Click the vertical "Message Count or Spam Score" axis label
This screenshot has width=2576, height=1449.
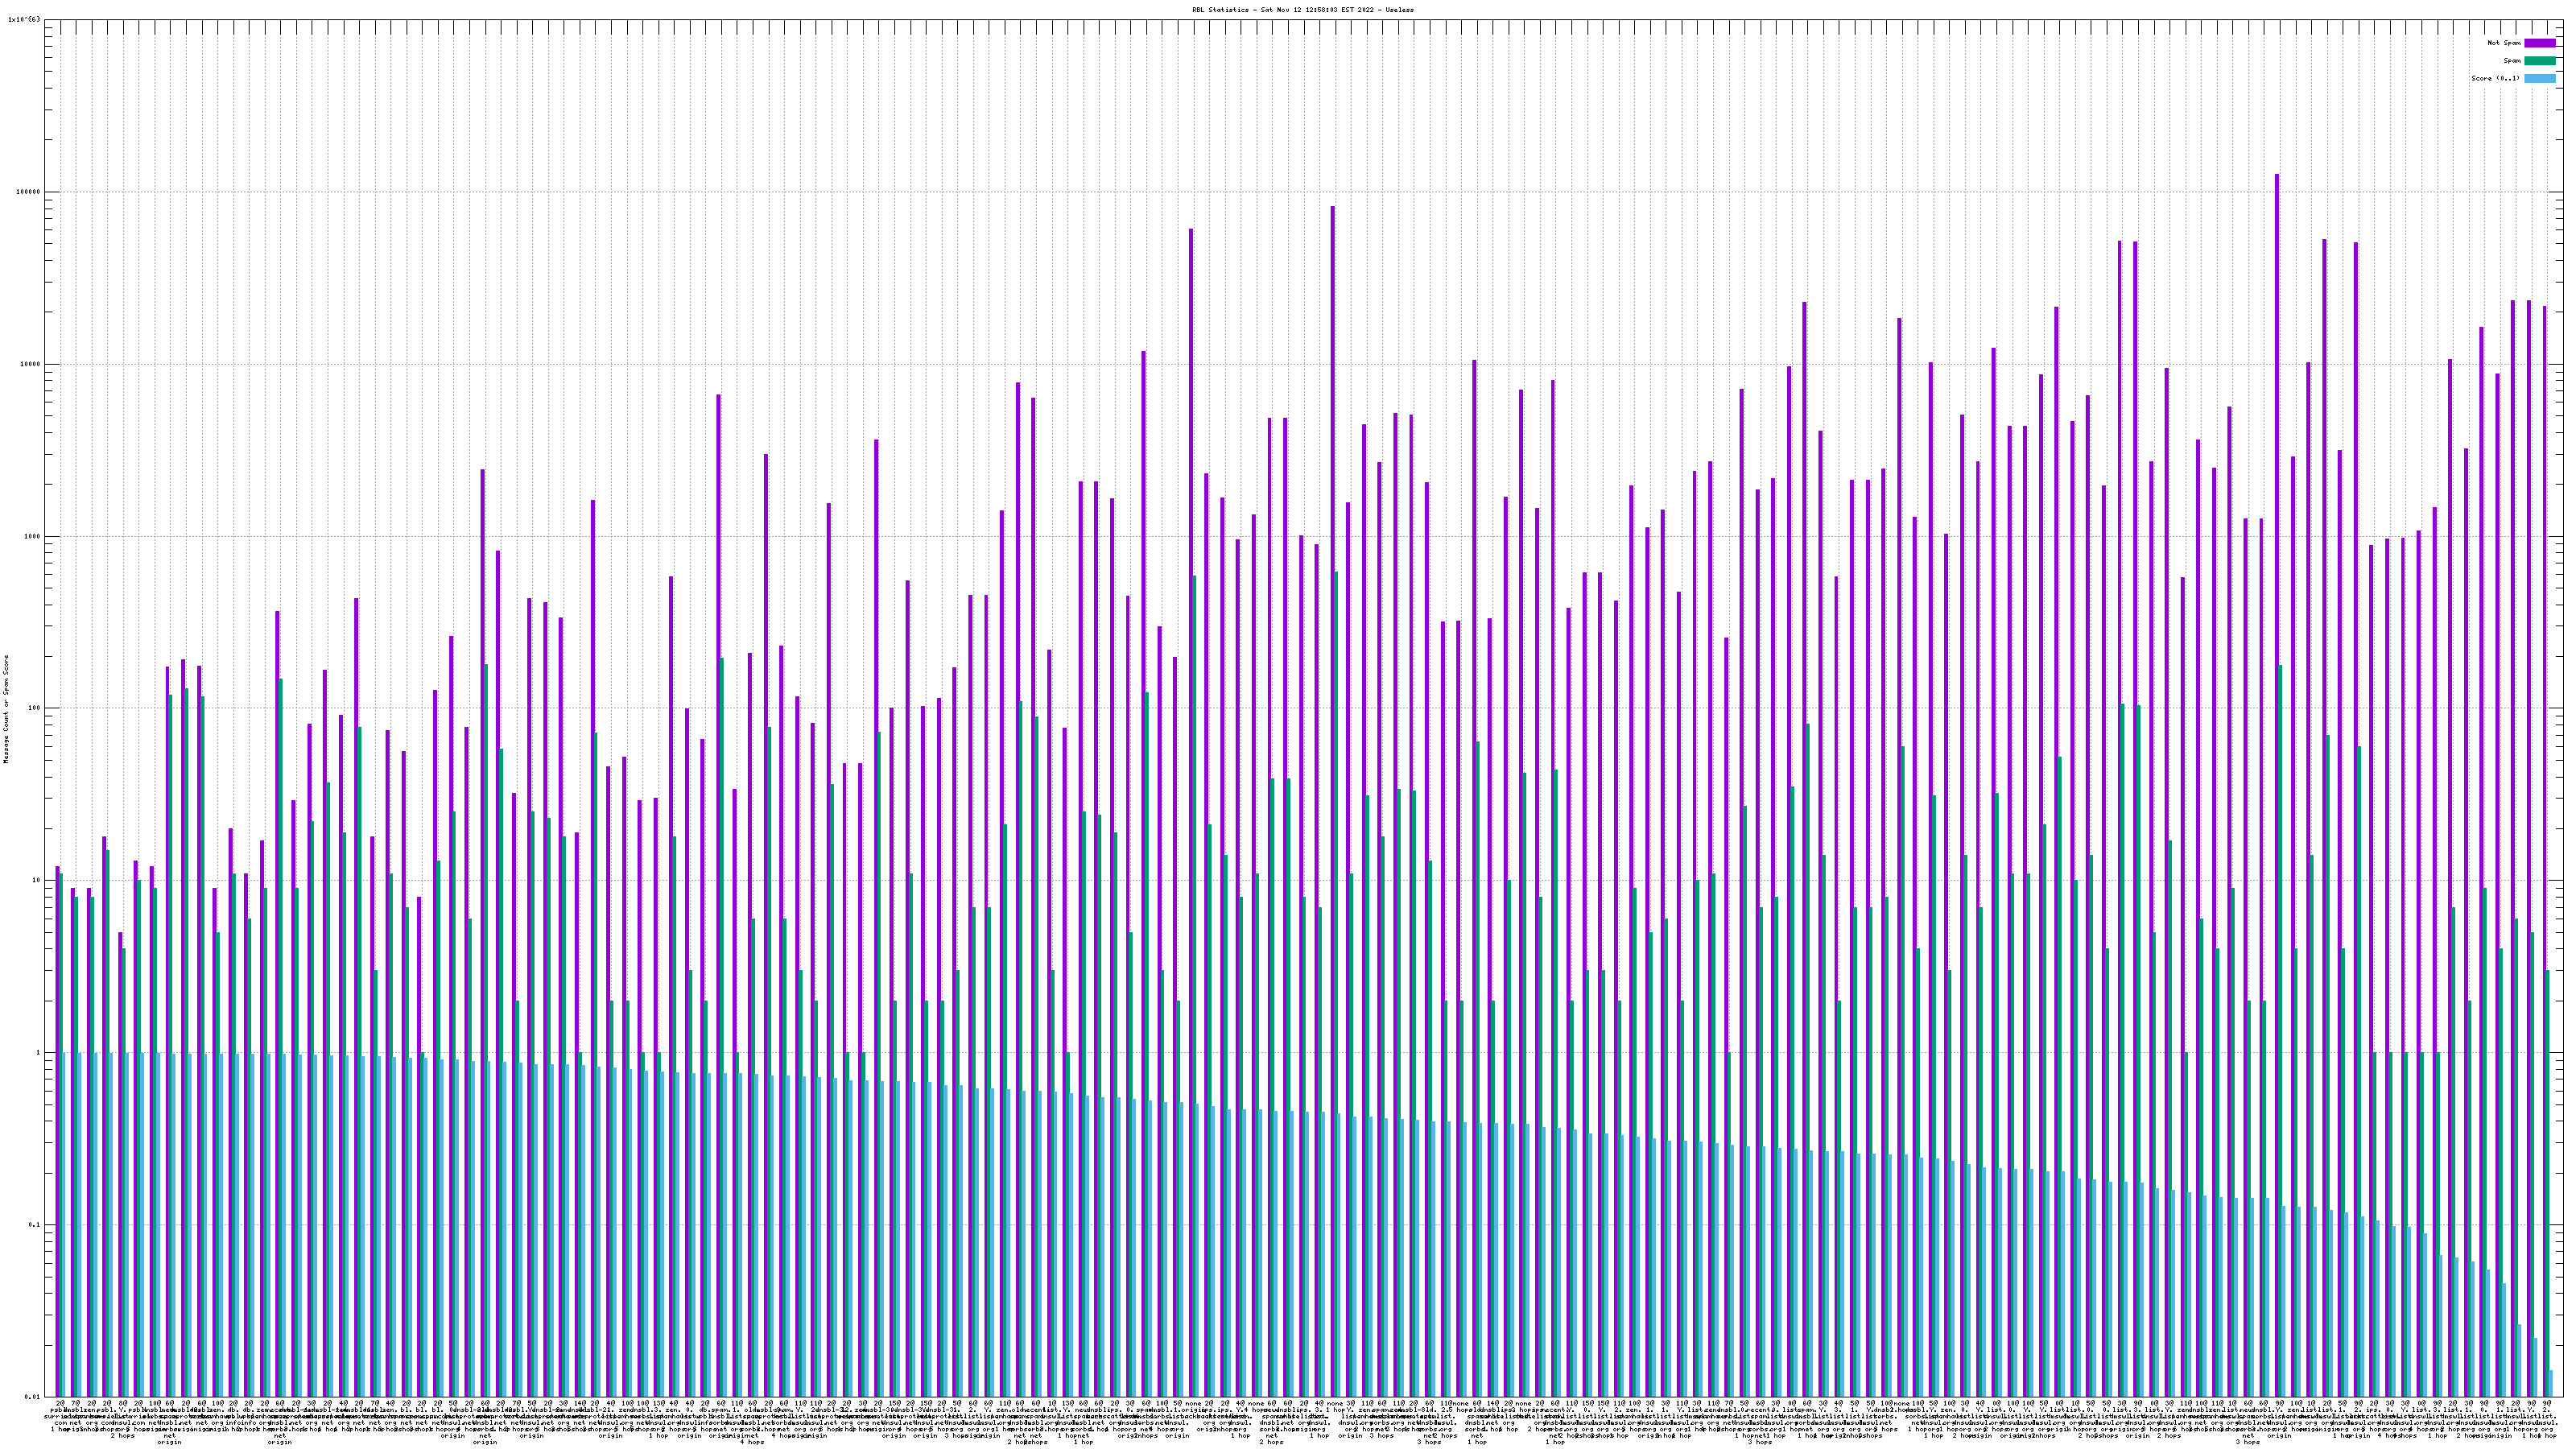pos(6,709)
